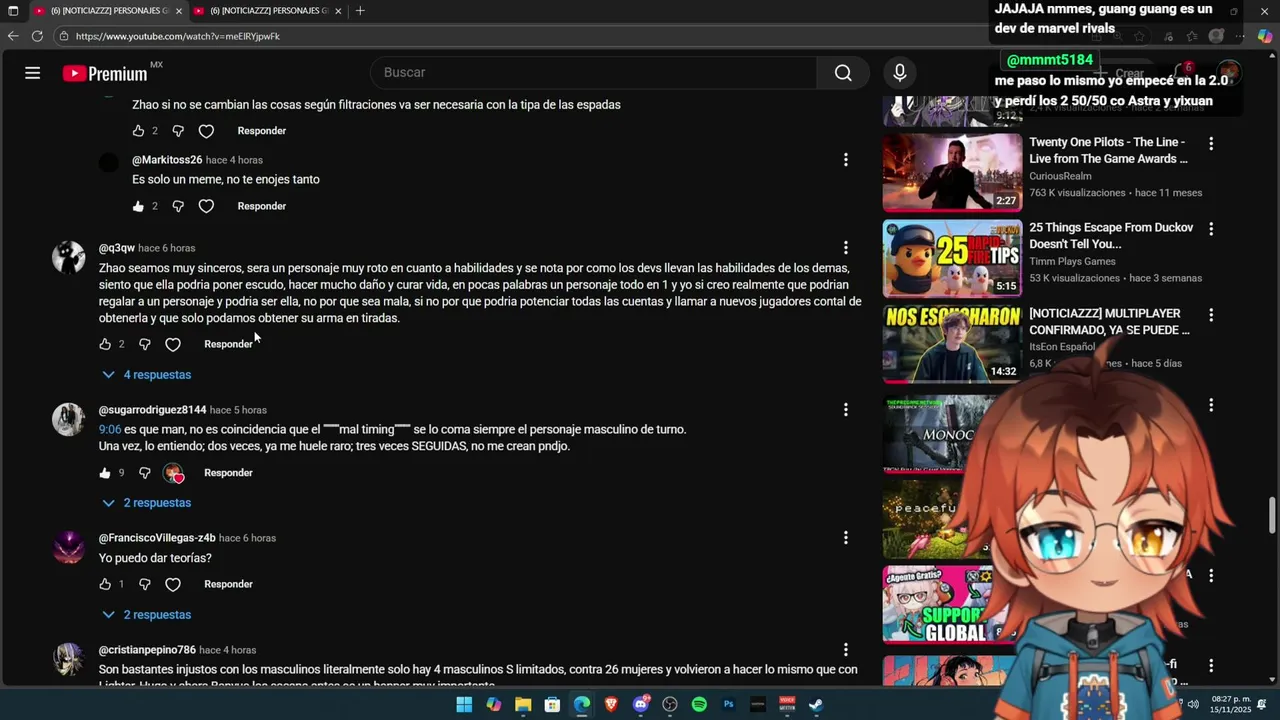Viewport: 1280px width, 720px height.
Task: Click the YouTube Premium logo
Action: (x=105, y=73)
